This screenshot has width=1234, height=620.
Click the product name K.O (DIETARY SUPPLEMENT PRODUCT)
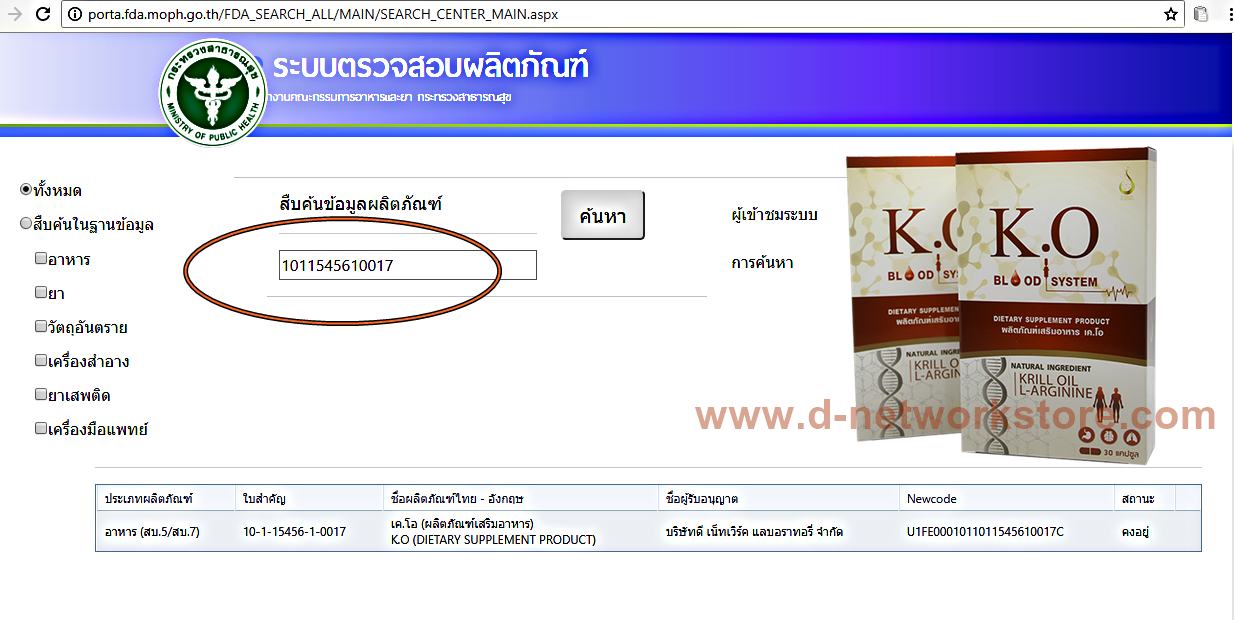tap(493, 540)
